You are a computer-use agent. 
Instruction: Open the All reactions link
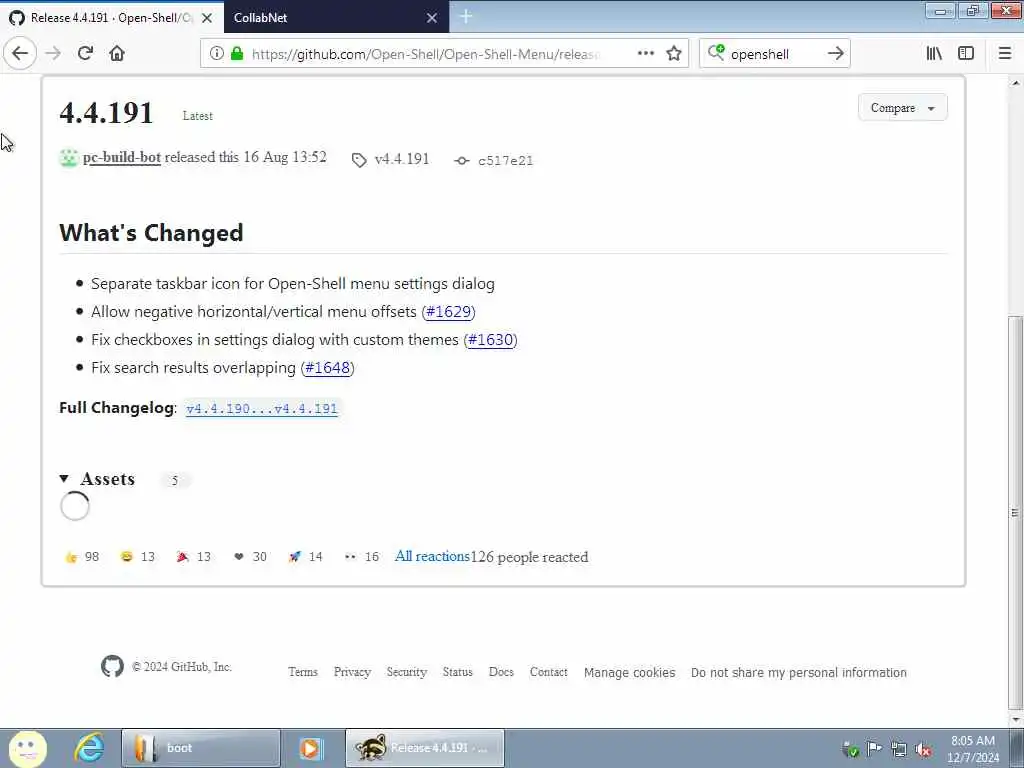tap(432, 556)
